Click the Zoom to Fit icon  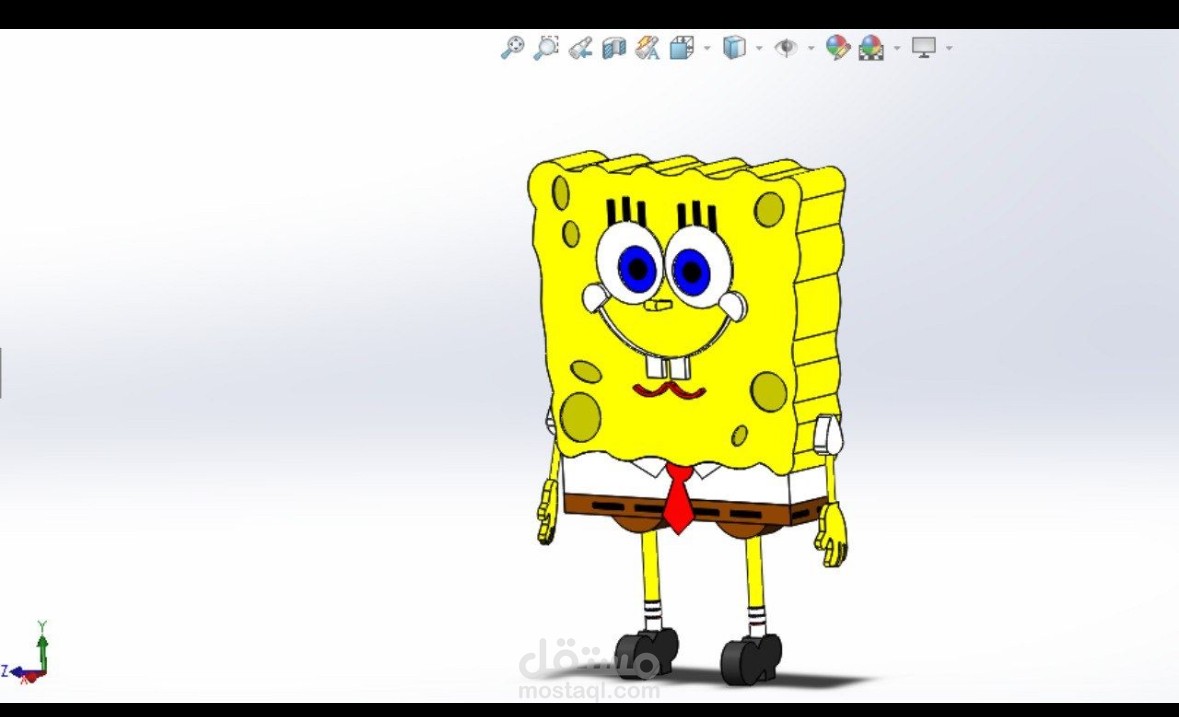[x=512, y=47]
